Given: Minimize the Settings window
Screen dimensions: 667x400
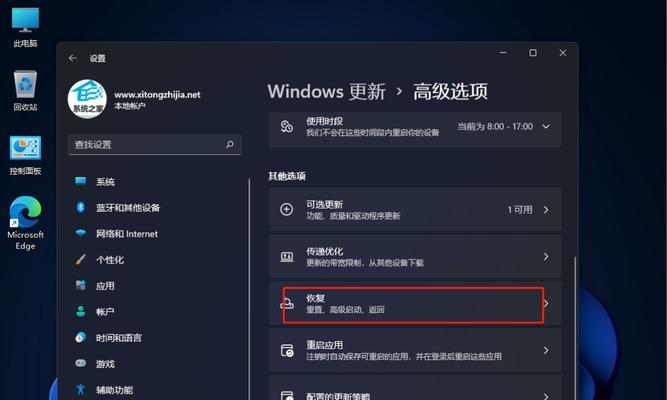Looking at the screenshot, I should tap(503, 53).
